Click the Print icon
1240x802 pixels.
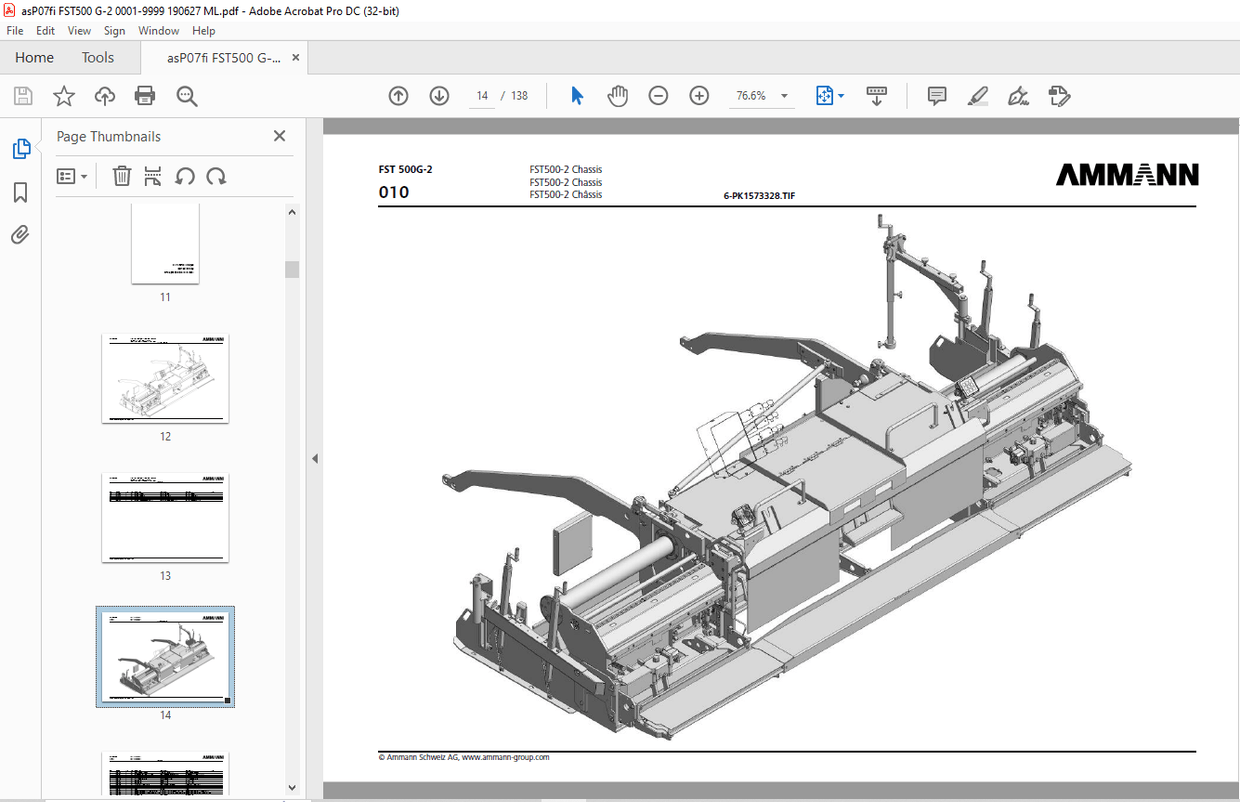145,95
